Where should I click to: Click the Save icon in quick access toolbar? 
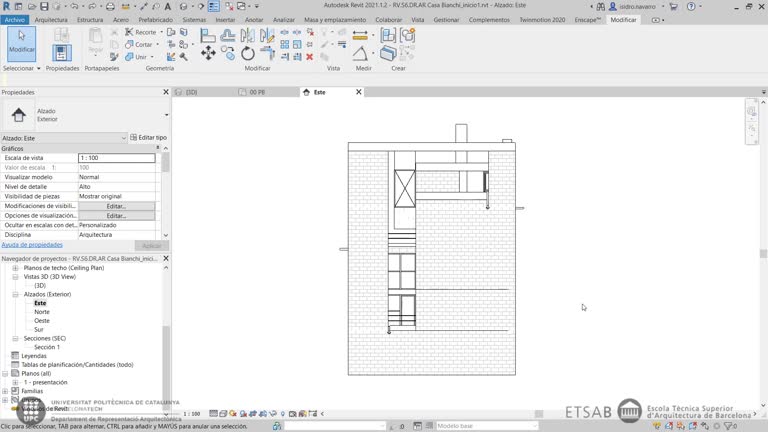point(44,6)
